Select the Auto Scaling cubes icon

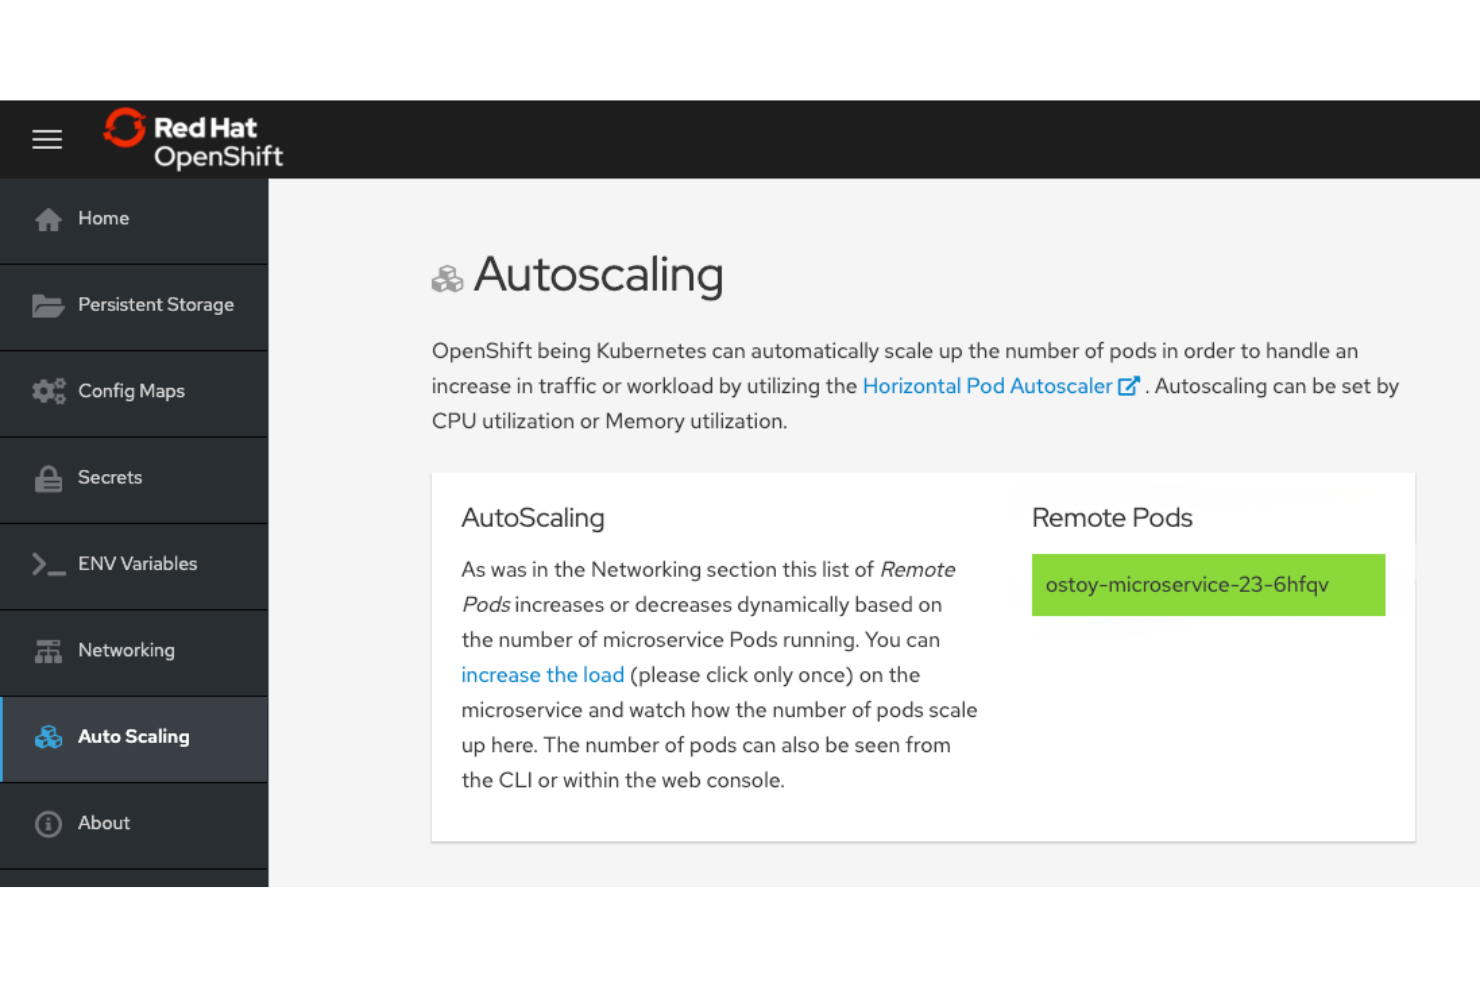point(48,737)
